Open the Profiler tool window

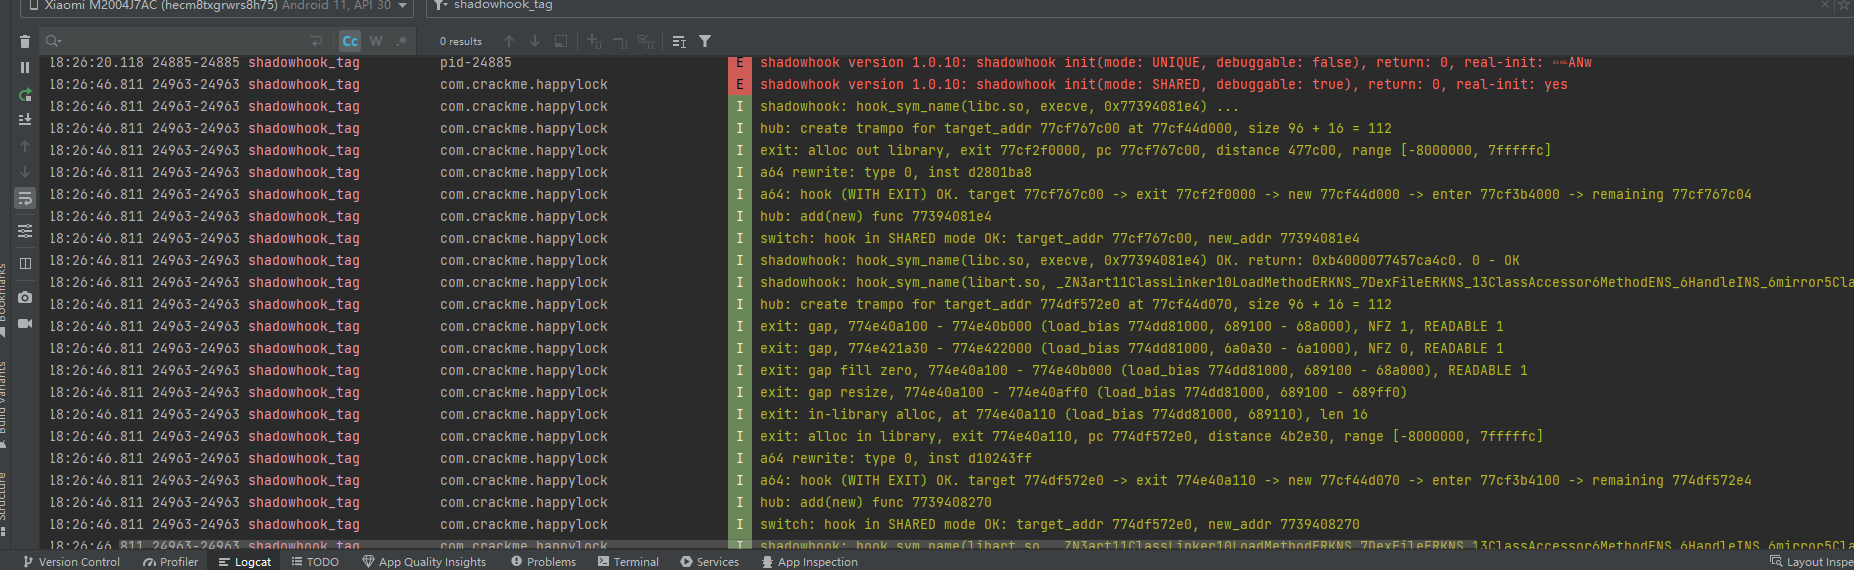[171, 561]
